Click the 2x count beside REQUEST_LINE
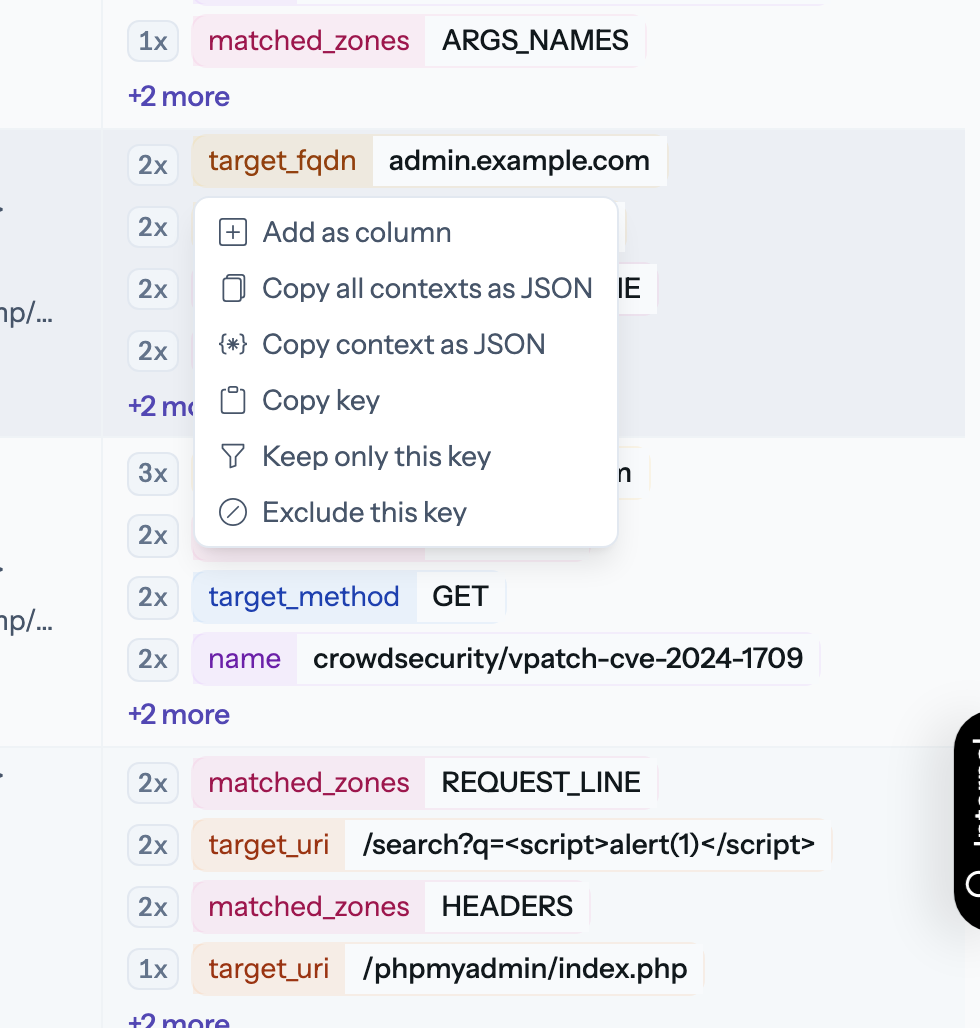The width and height of the screenshot is (980, 1028). click(153, 783)
